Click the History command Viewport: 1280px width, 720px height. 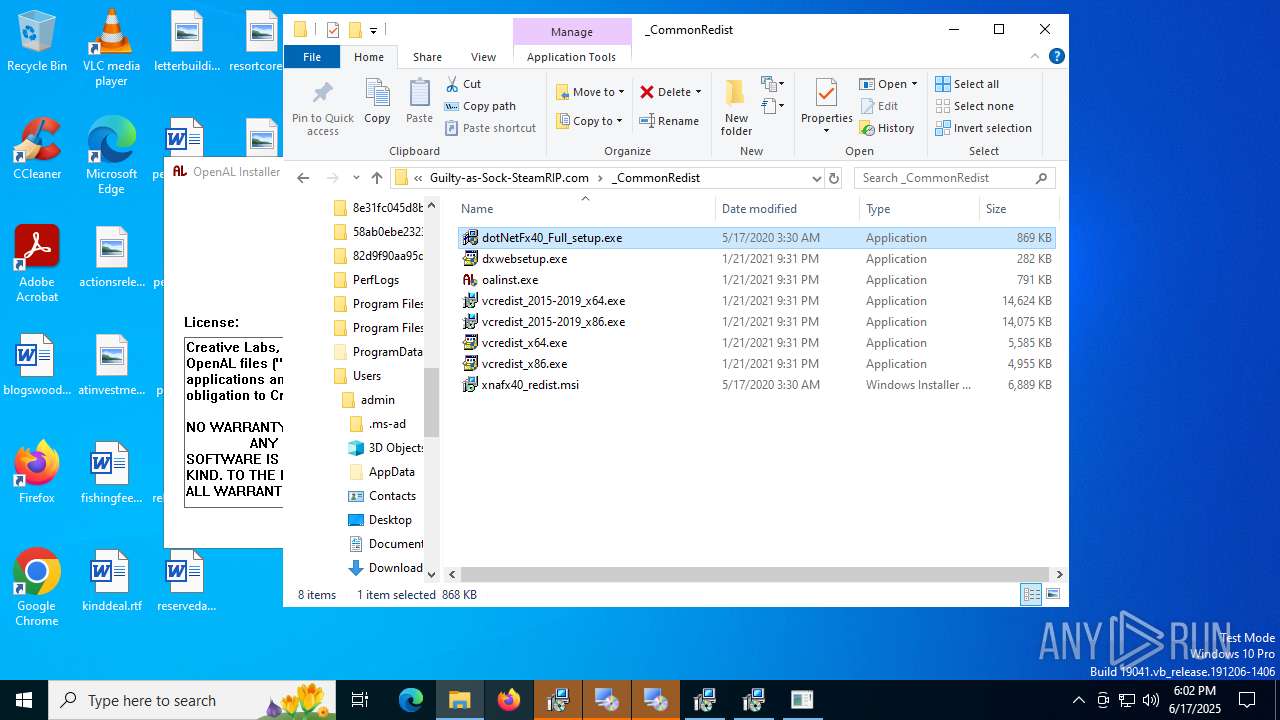(887, 128)
